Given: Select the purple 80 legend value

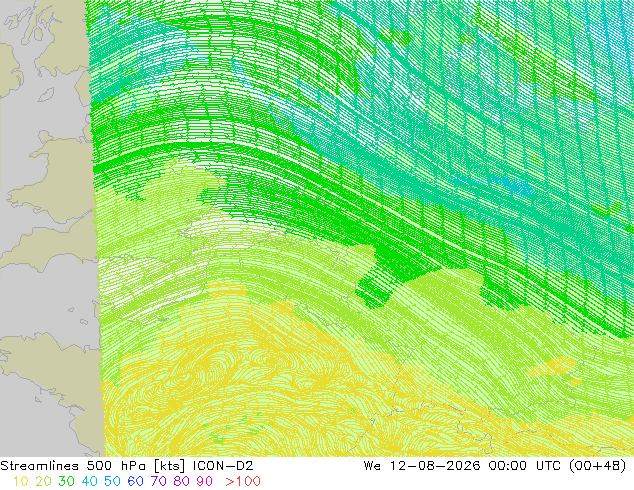Looking at the screenshot, I should pyautogui.click(x=182, y=481).
